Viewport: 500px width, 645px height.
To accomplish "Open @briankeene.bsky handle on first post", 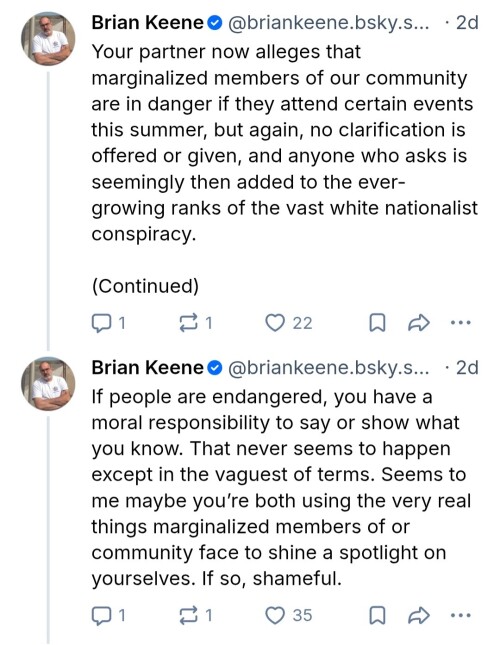I will (x=329, y=23).
